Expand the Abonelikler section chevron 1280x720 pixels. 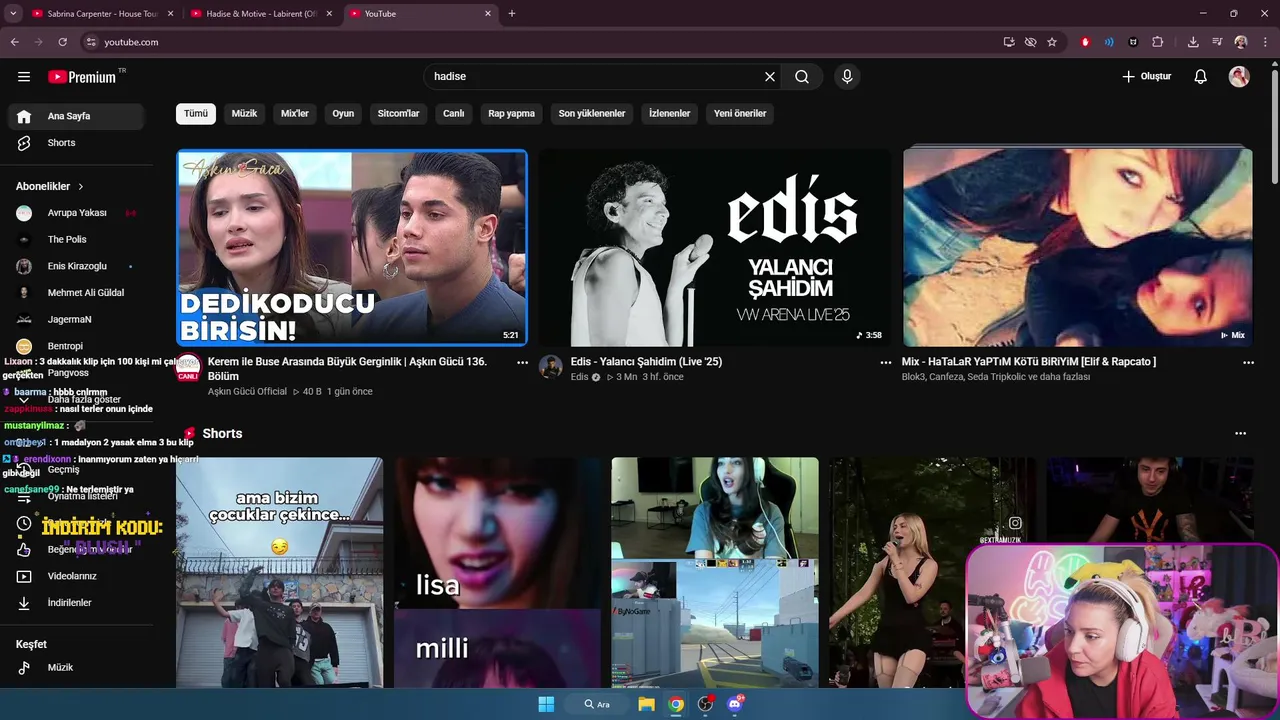tap(81, 187)
